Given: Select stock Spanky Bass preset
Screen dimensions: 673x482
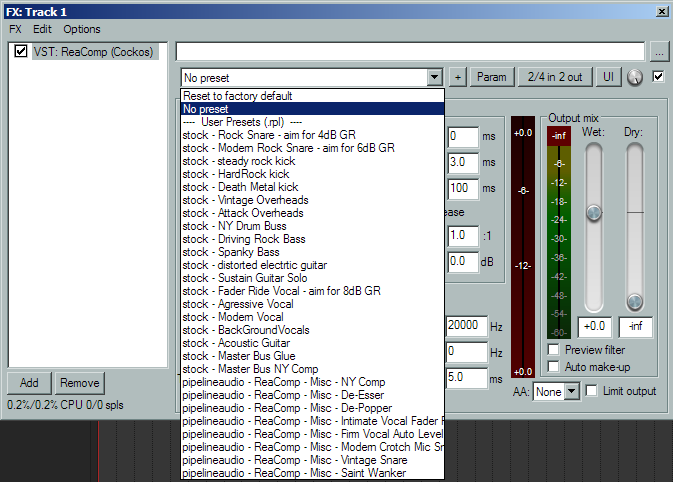Looking at the screenshot, I should point(312,252).
